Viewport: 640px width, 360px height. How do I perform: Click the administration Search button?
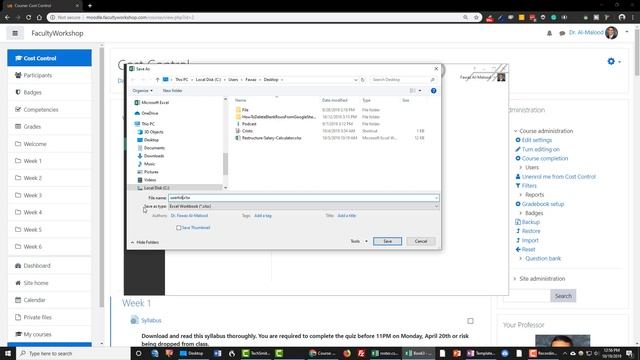click(563, 296)
